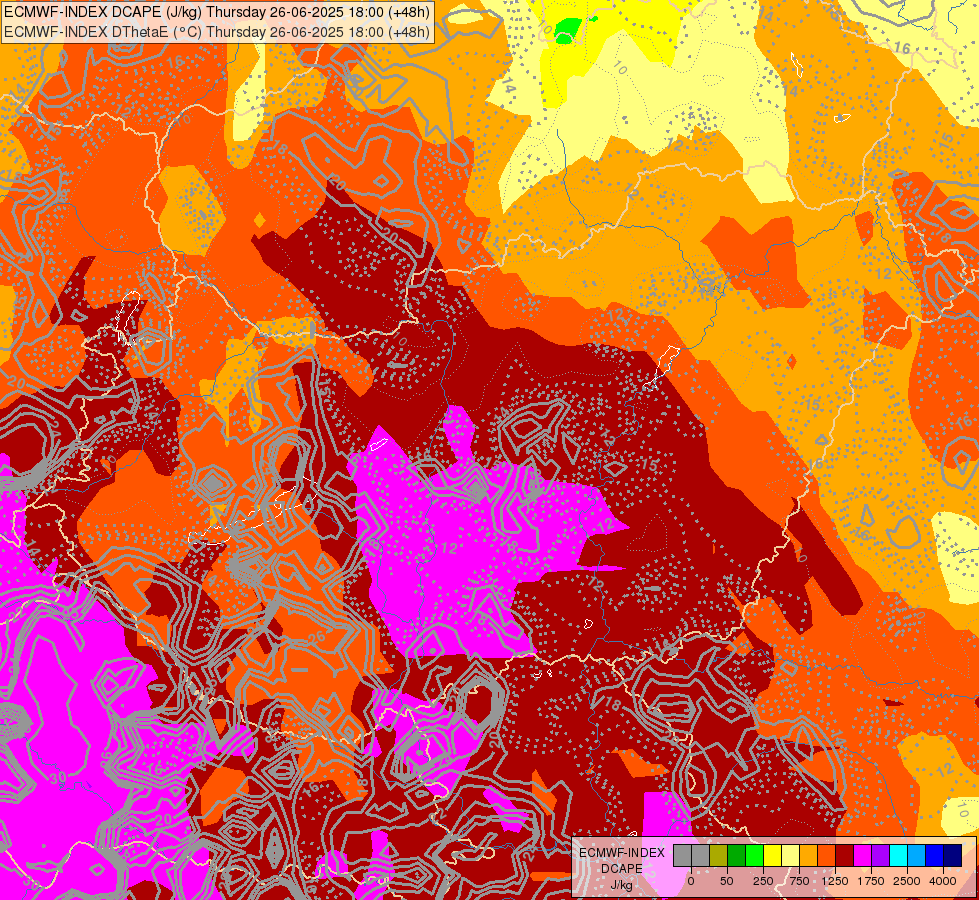Click the pure blue legend swatch
The height and width of the screenshot is (900, 979).
pyautogui.click(x=935, y=856)
